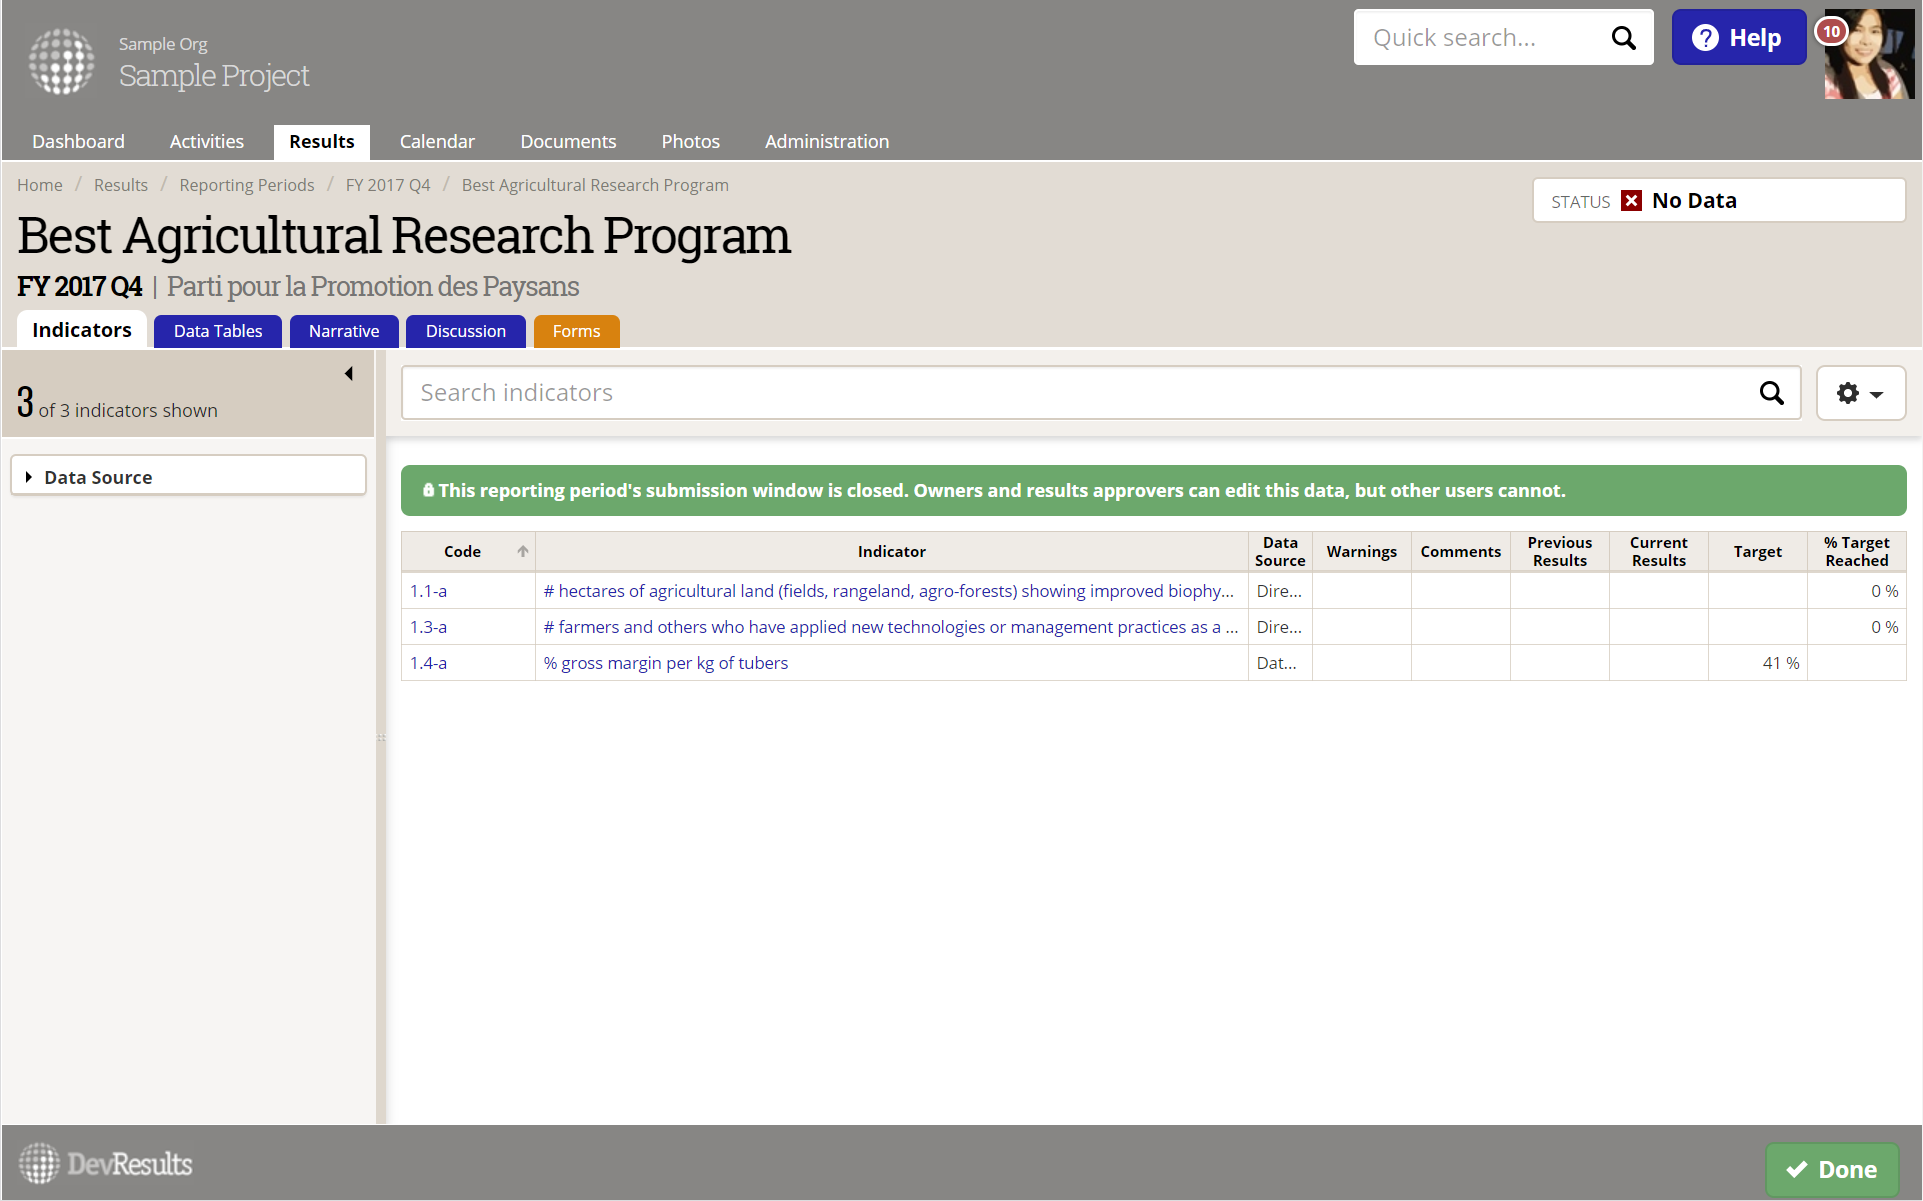Image resolution: width=1923 pixels, height=1201 pixels.
Task: Click the Search indicators magnifier icon
Action: click(1771, 393)
